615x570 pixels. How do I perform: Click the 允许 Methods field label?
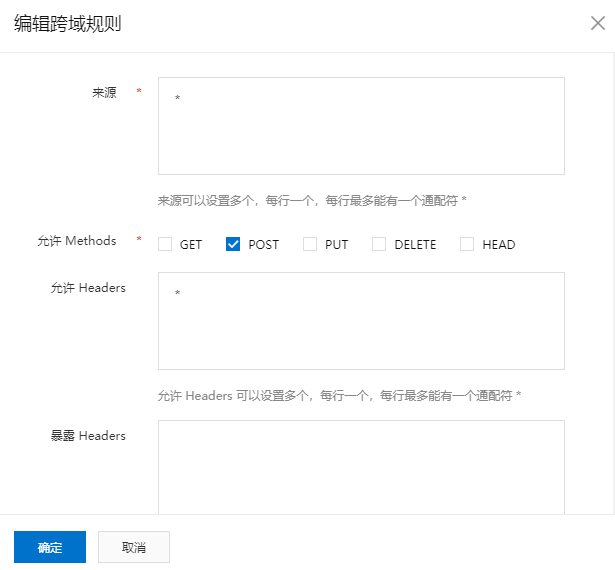tap(77, 240)
